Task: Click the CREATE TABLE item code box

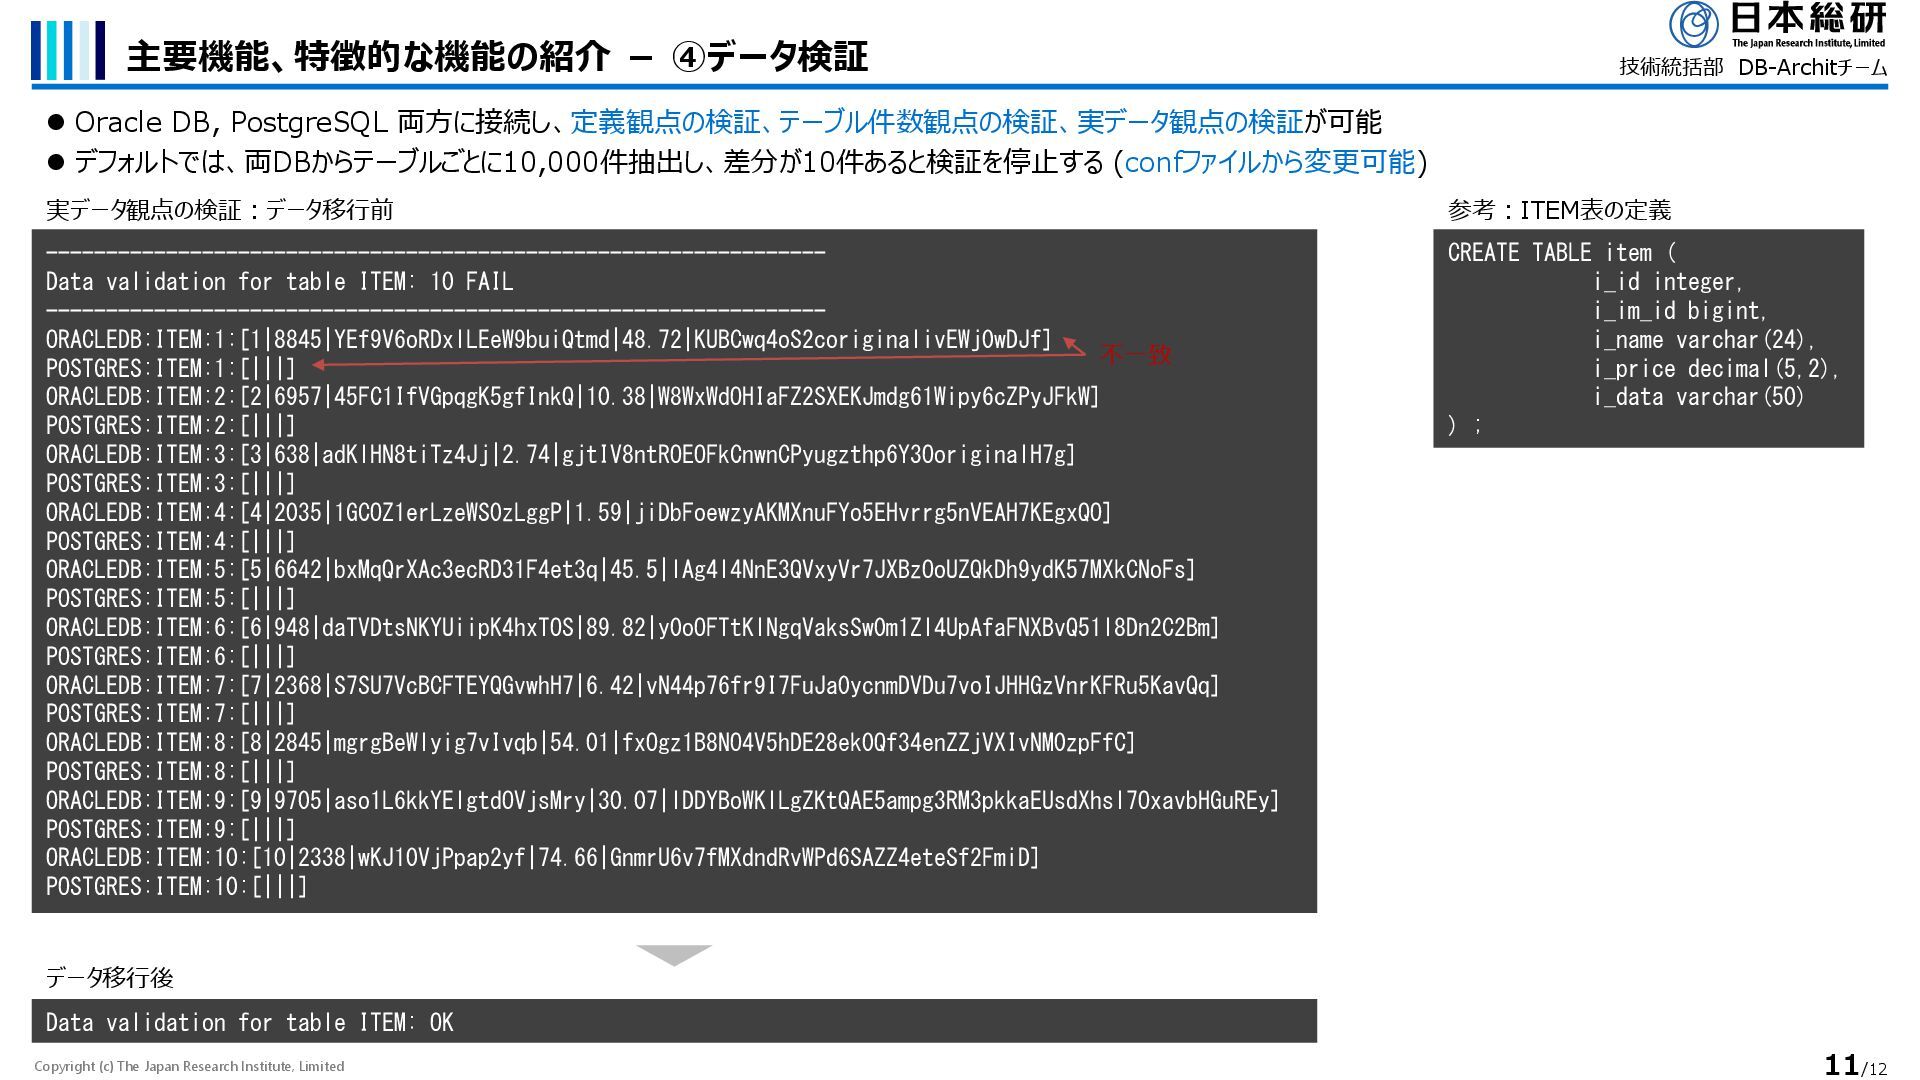Action: coord(1647,338)
